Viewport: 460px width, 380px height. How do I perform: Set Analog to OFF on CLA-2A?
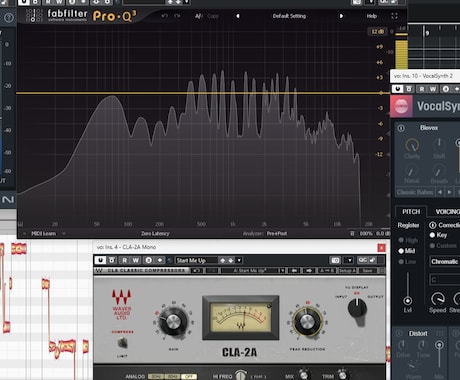(x=189, y=377)
